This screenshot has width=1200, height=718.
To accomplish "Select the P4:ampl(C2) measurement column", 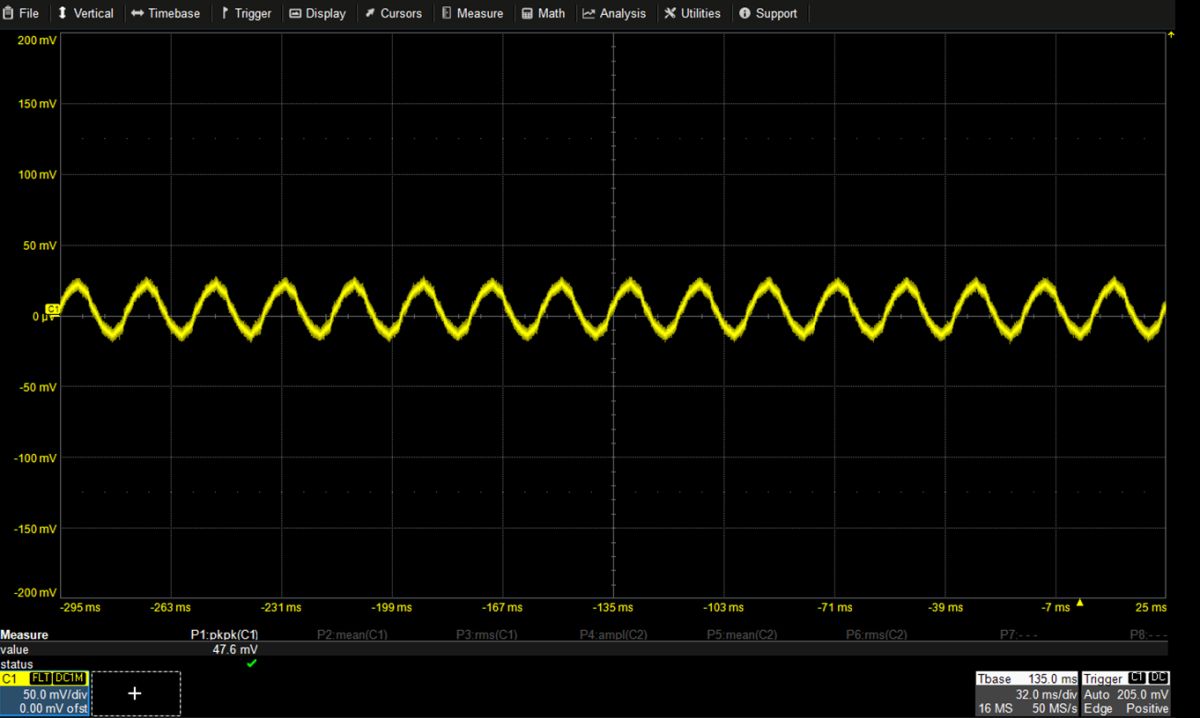I will 614,635.
